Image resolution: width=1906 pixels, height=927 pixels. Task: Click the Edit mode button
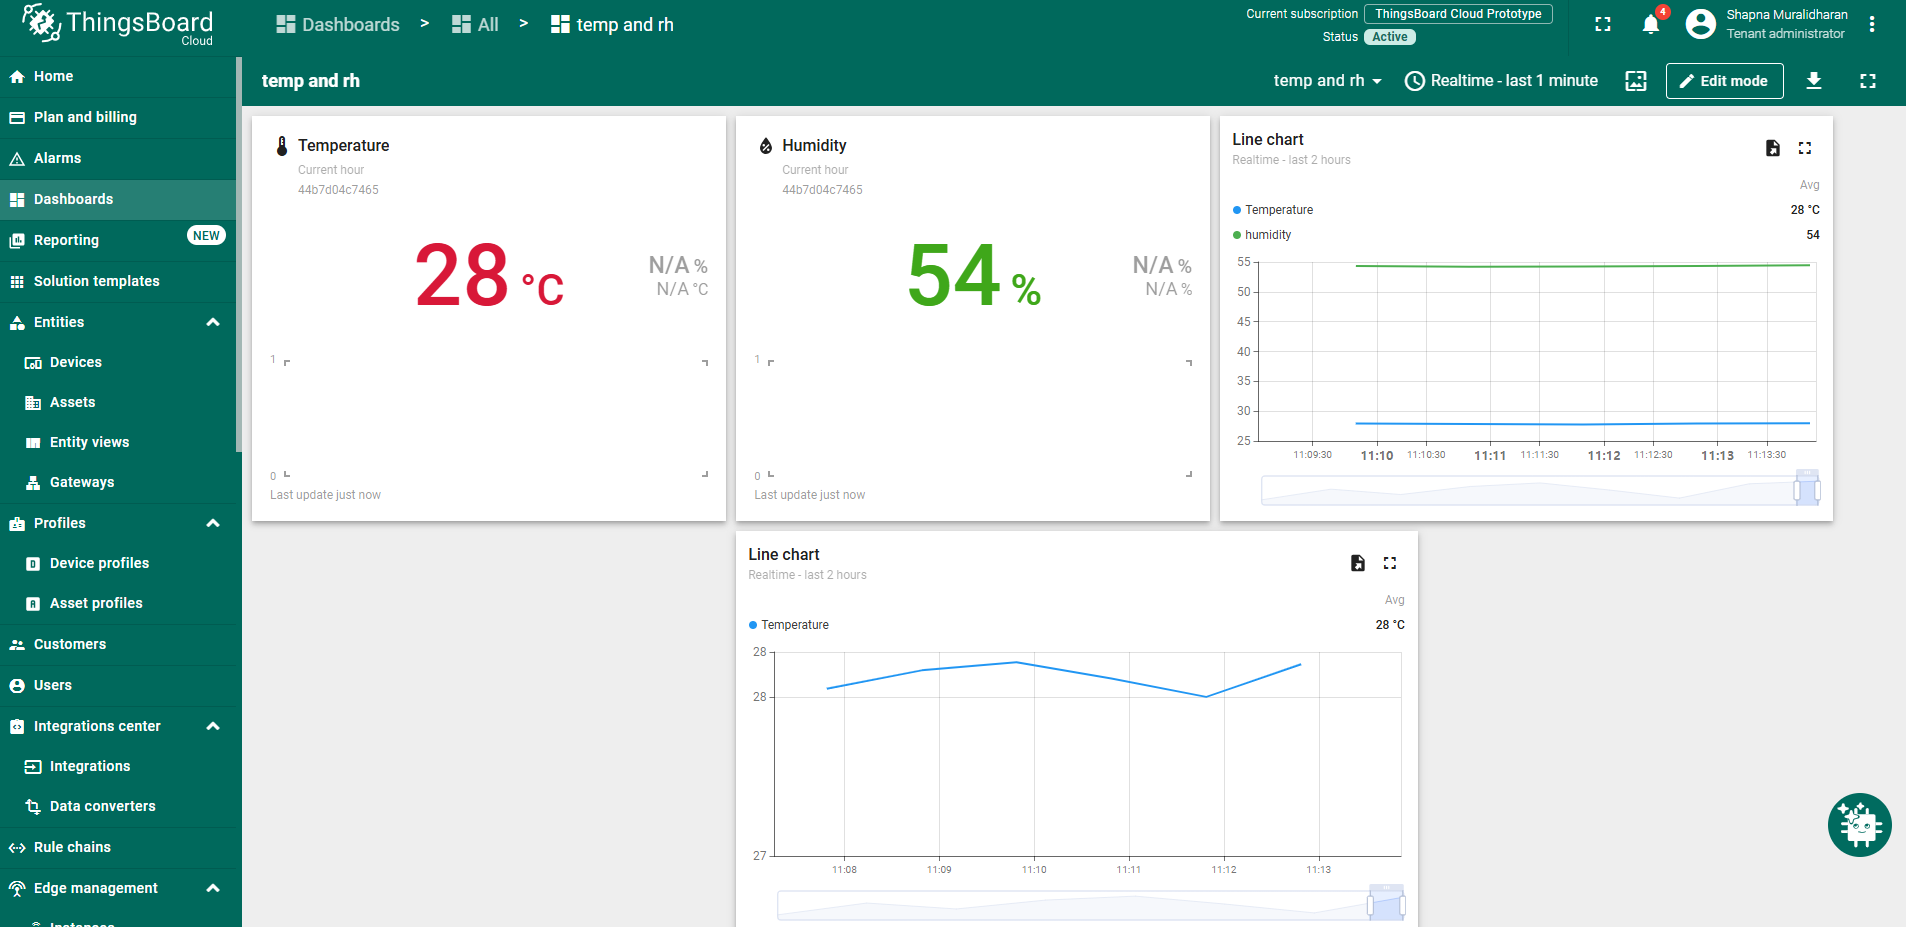(x=1724, y=81)
